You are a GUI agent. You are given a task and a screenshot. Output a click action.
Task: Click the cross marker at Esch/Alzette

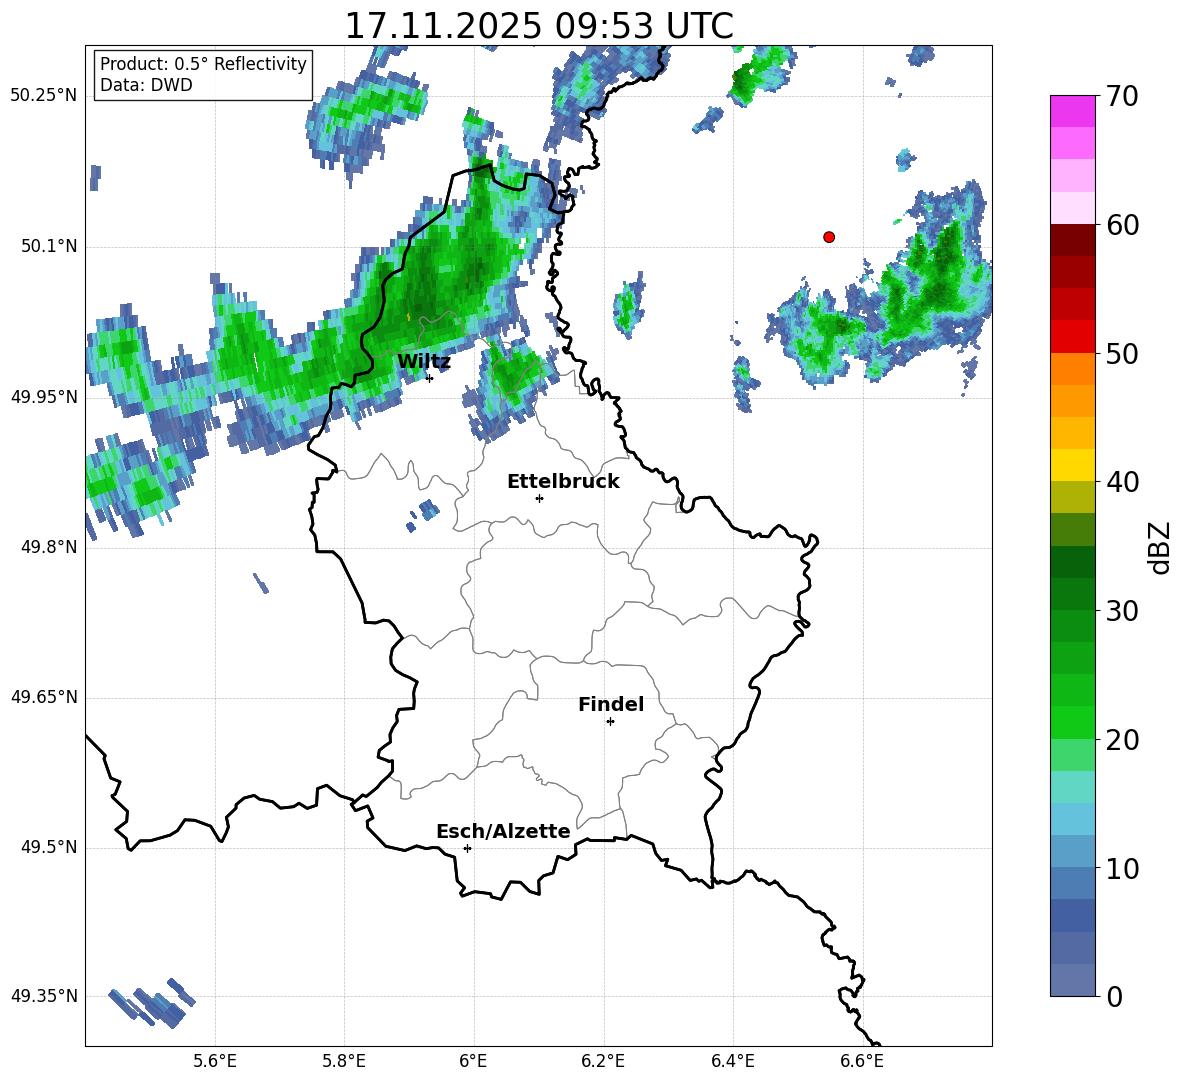click(467, 848)
